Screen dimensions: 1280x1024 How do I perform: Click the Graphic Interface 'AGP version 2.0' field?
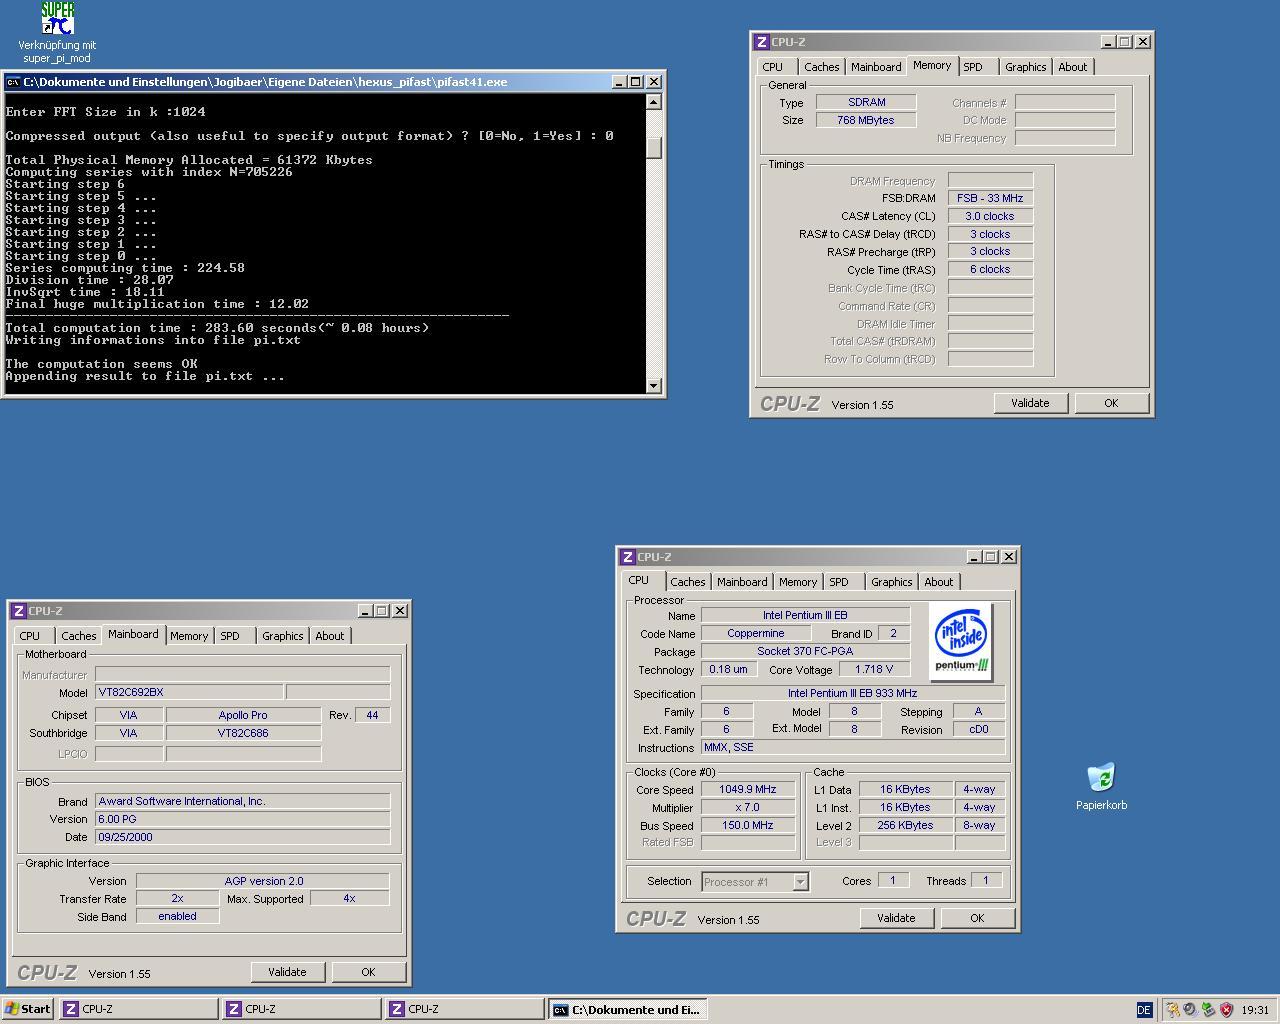pyautogui.click(x=263, y=881)
